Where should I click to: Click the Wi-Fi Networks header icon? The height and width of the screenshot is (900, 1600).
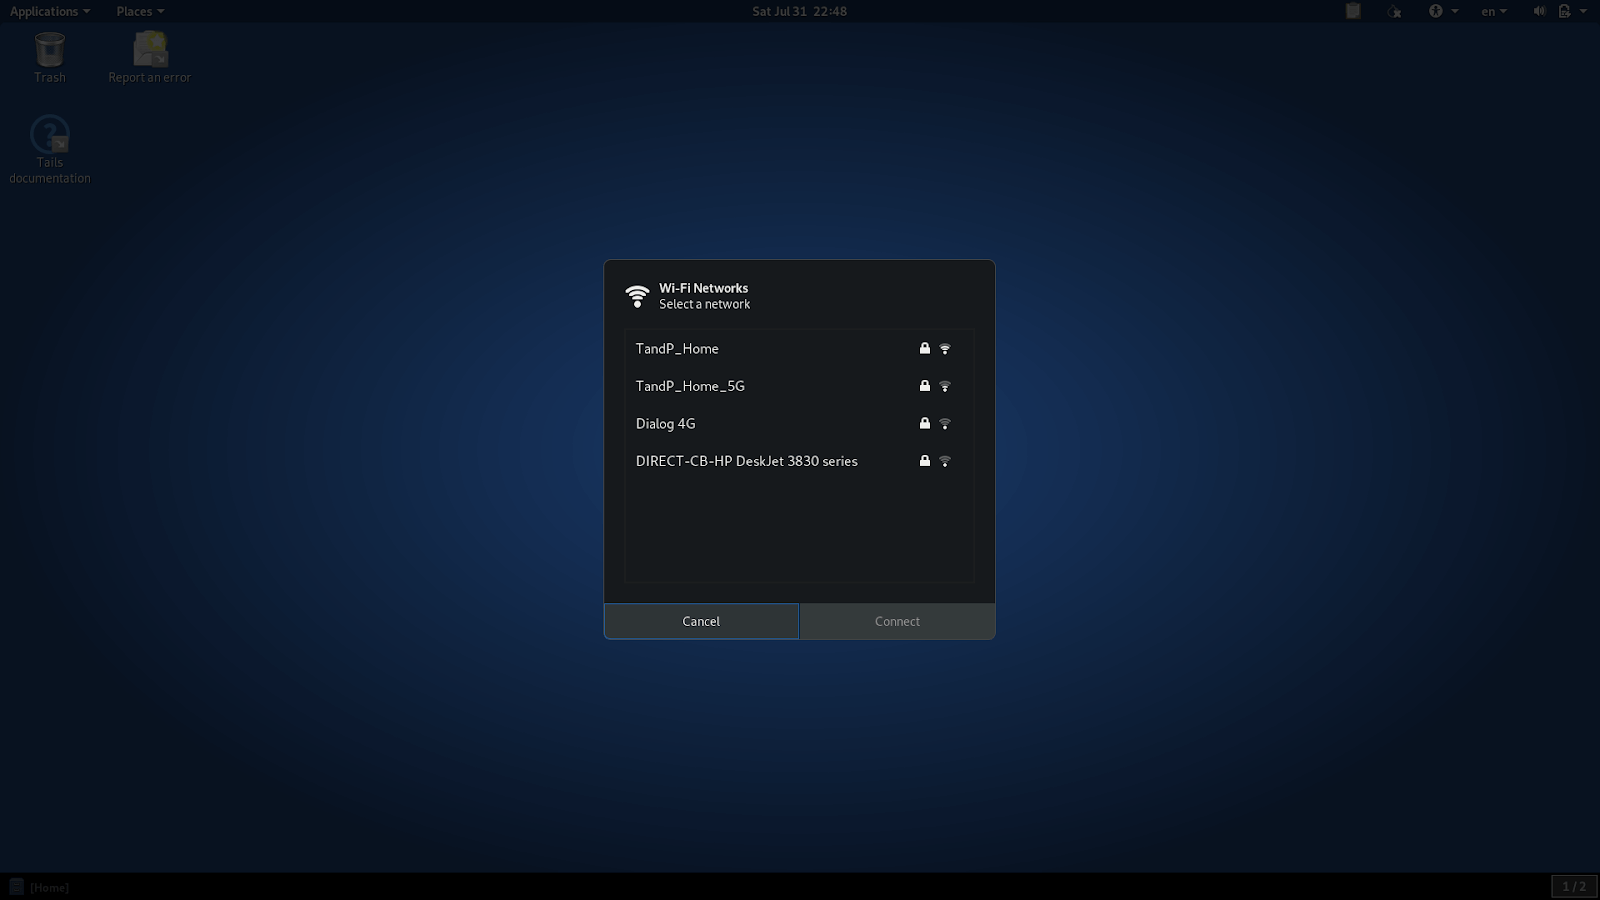tap(637, 296)
